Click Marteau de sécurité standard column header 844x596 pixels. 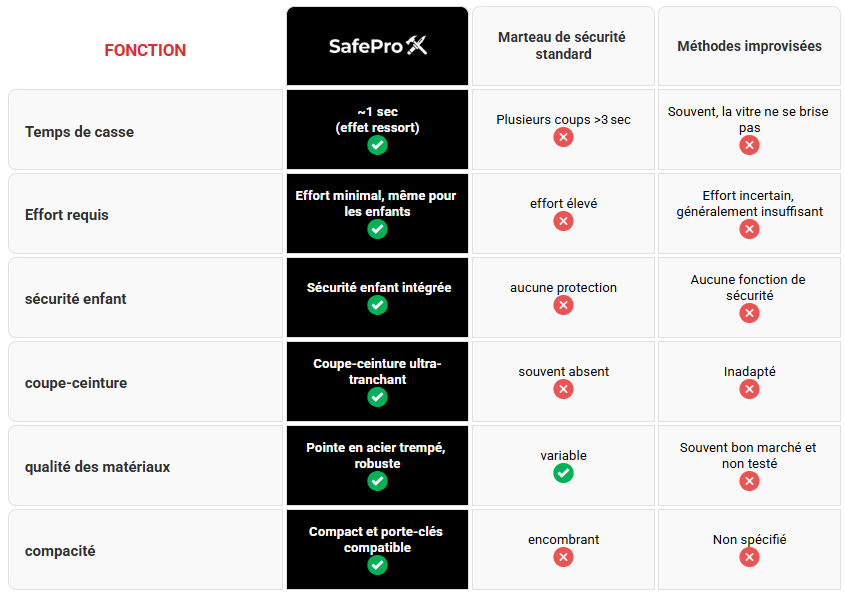tap(562, 45)
